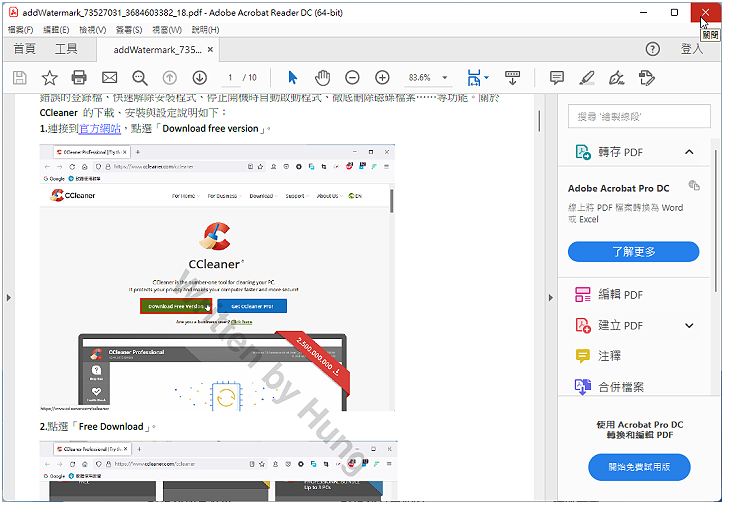Select the highlighter pen tool

pos(586,77)
